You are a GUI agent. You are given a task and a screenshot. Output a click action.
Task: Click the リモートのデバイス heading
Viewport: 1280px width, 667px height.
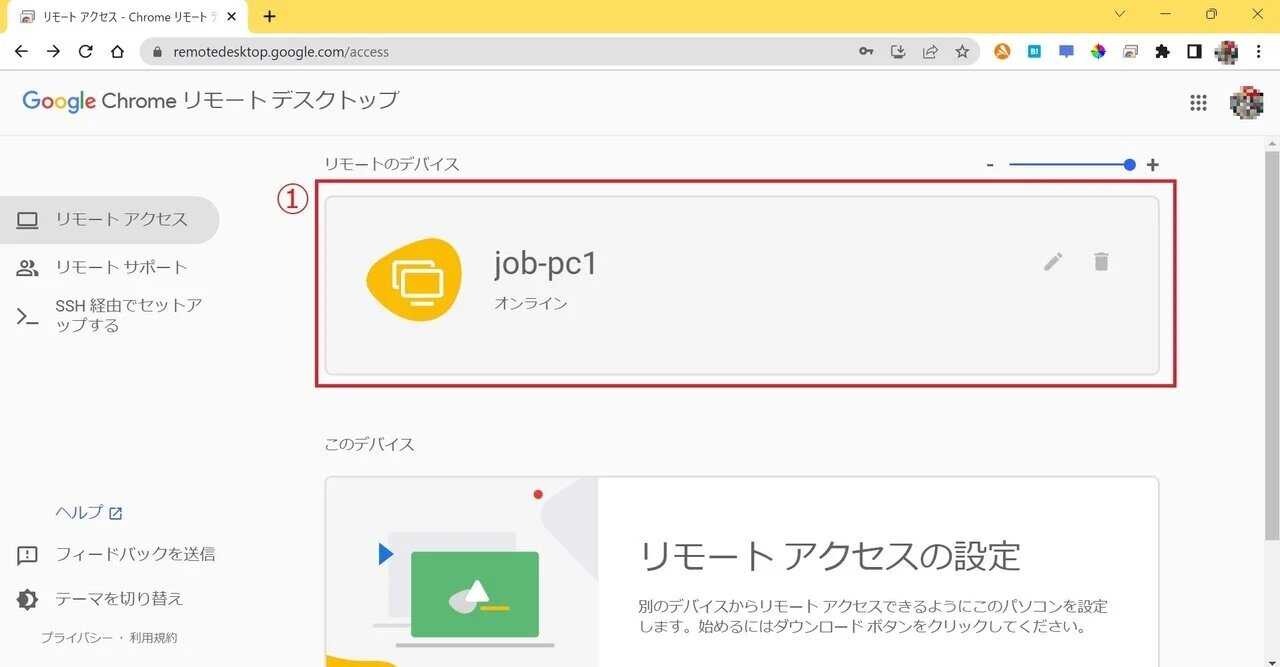[x=392, y=164]
